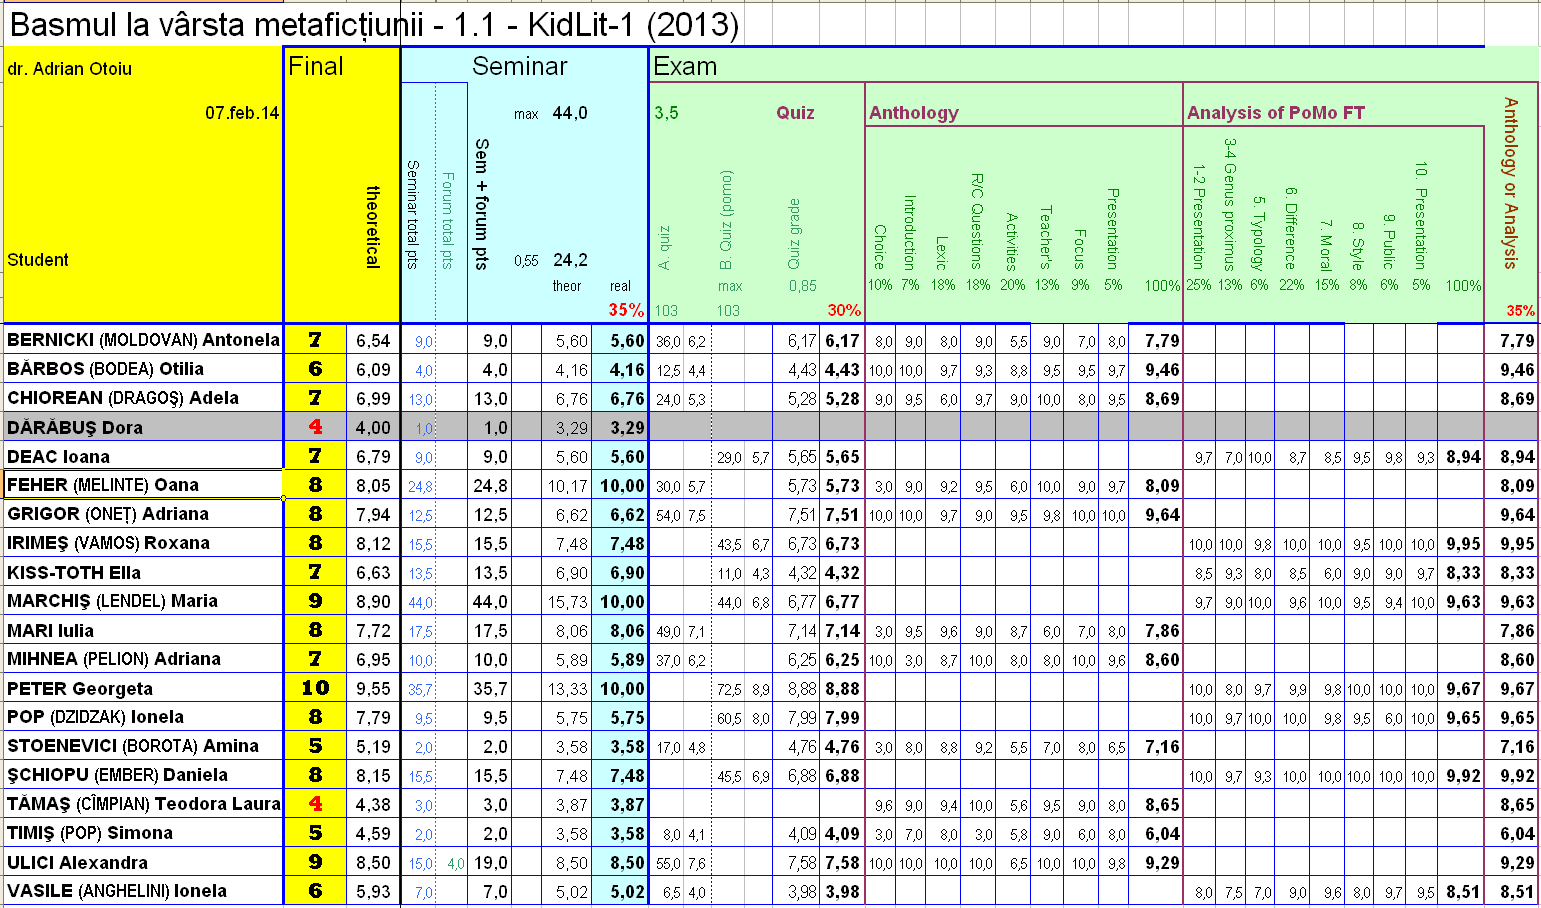The height and width of the screenshot is (908, 1541).
Task: Select quiz grade 8,88 for PETER Georgeta
Action: point(842,689)
